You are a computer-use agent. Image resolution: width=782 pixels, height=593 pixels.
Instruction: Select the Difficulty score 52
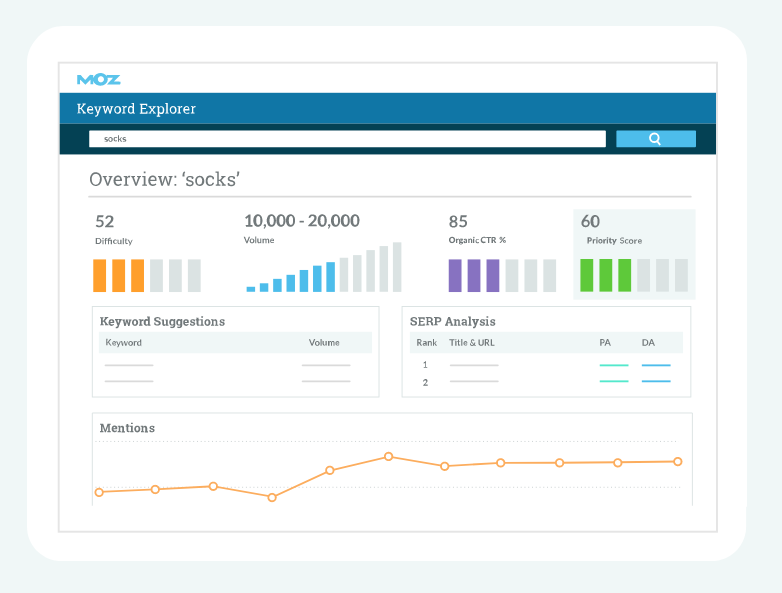click(x=105, y=221)
